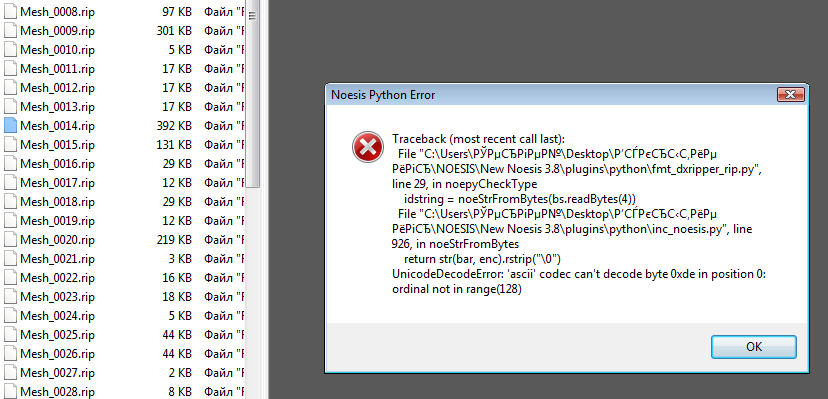Select file icon of Mesh_0009.rip
This screenshot has width=828, height=399.
(x=11, y=31)
